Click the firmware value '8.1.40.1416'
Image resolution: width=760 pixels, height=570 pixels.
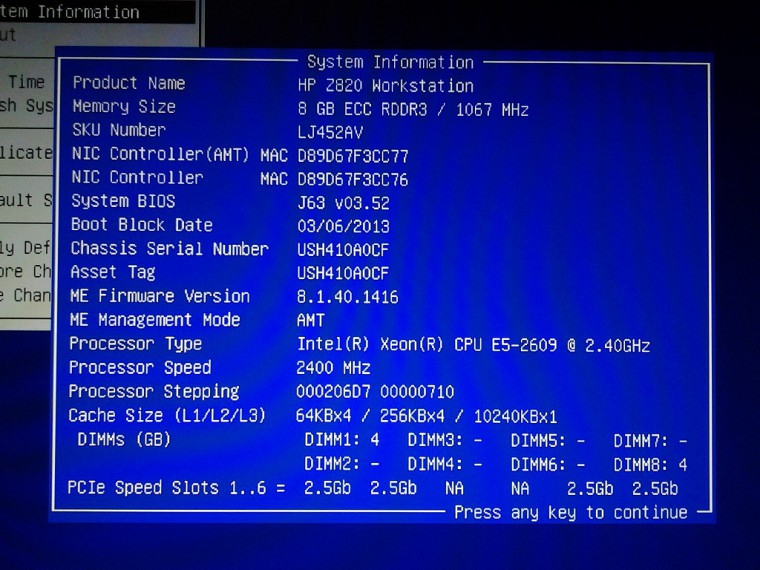pyautogui.click(x=348, y=297)
